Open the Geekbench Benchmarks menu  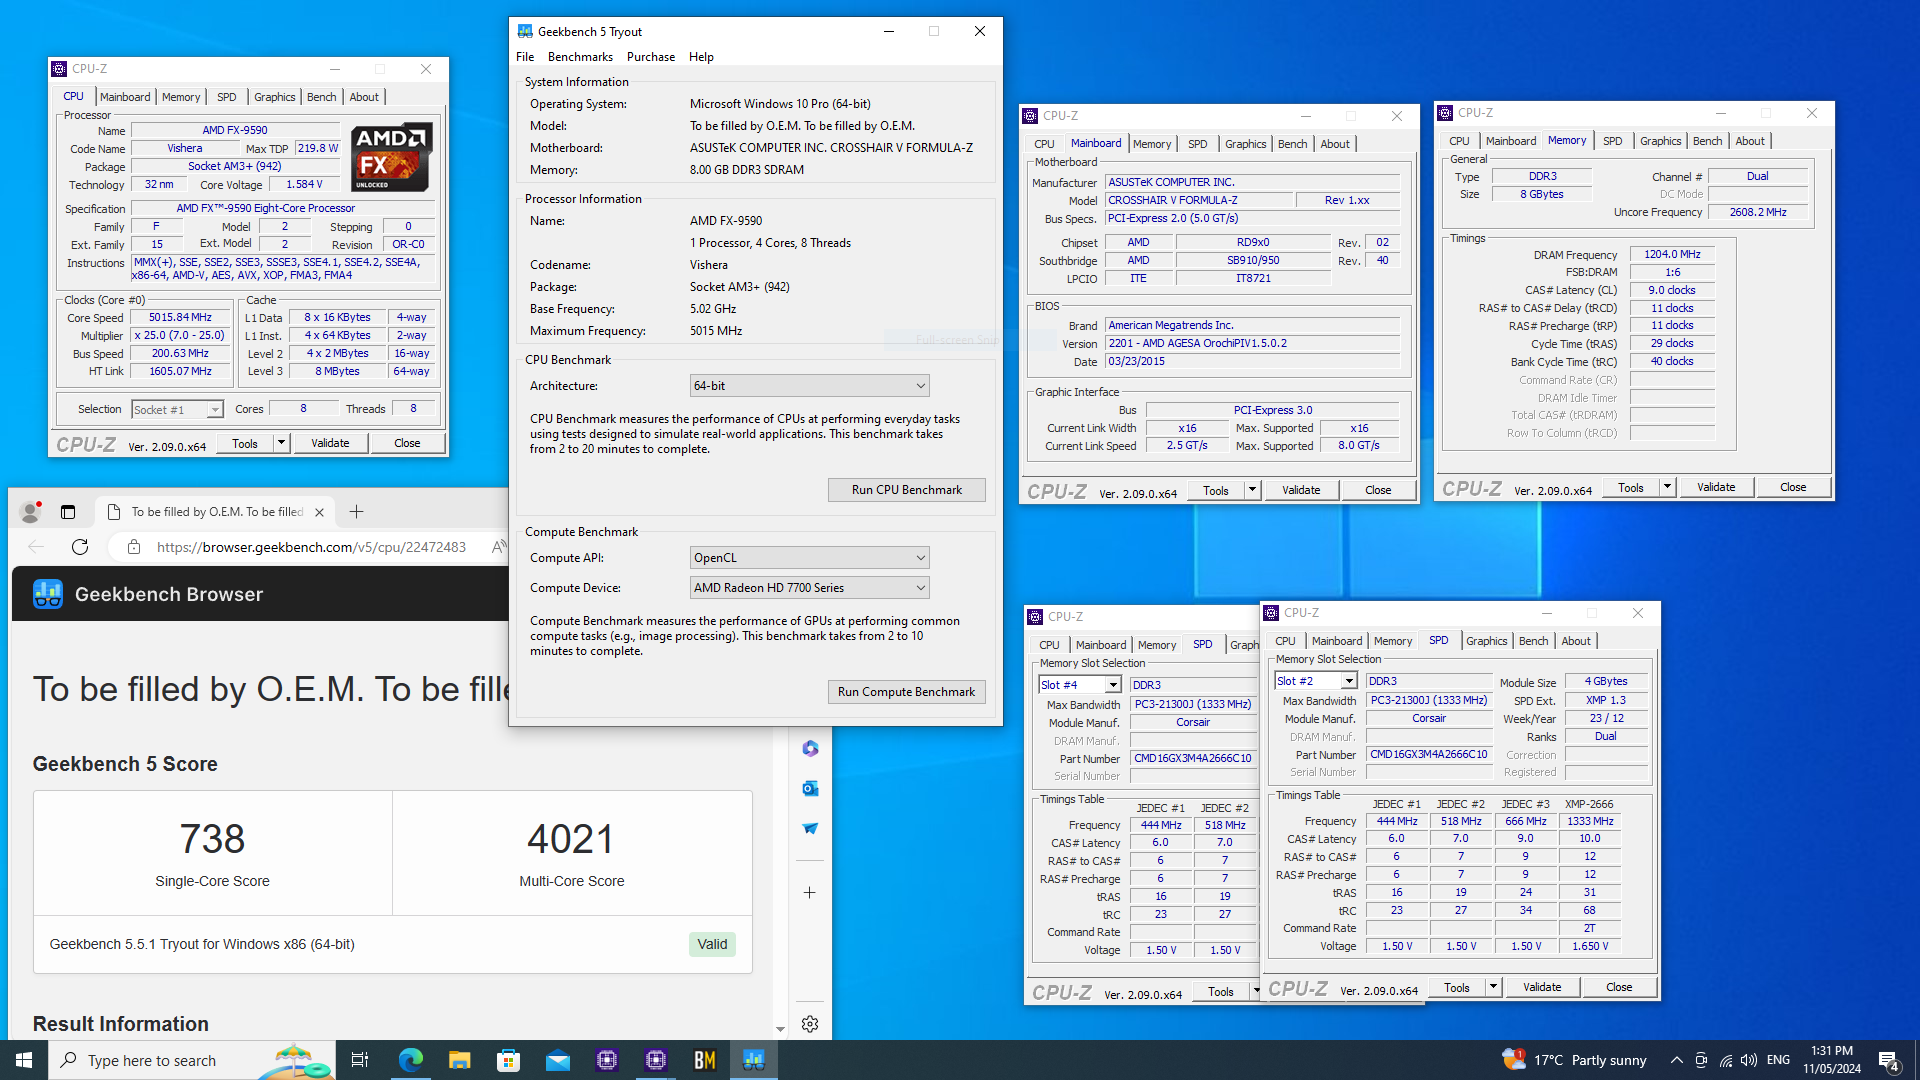(580, 57)
